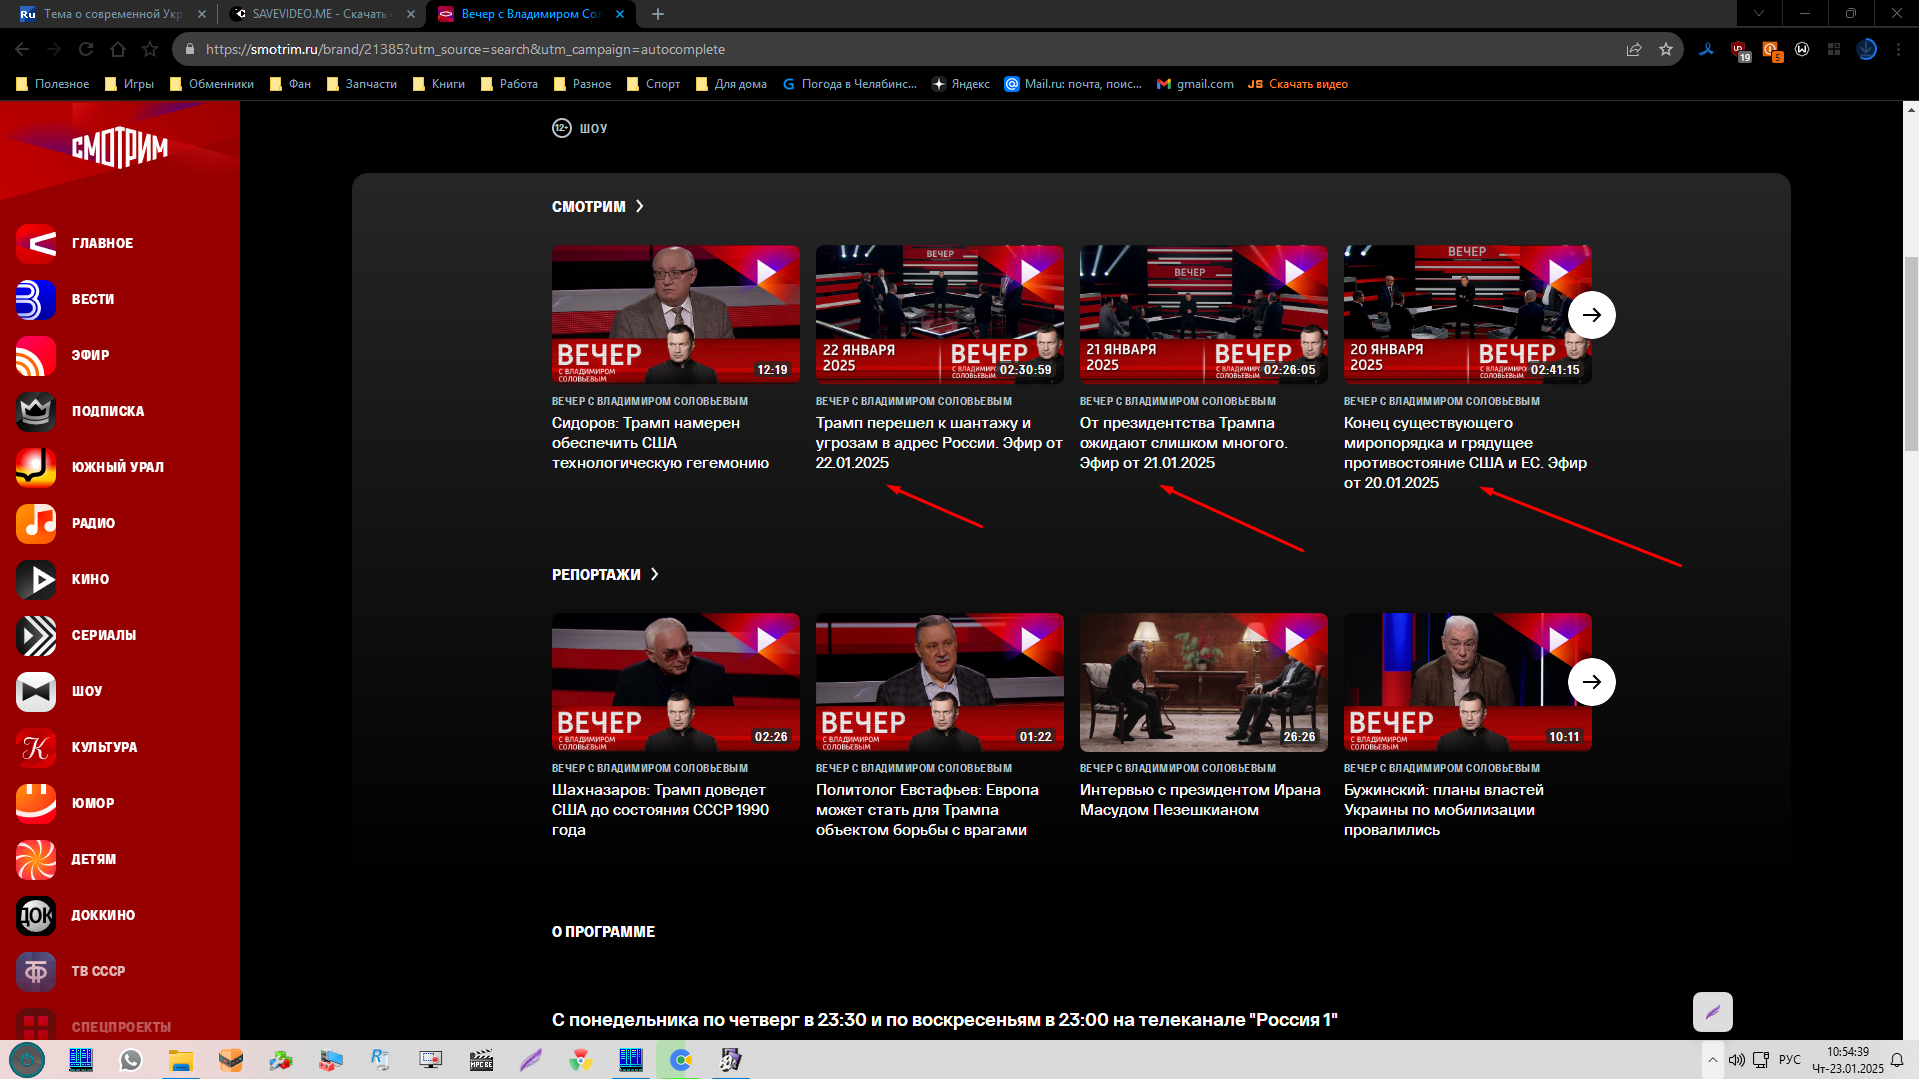Open WhatsApp from the taskbar
The image size is (1919, 1079).
(131, 1060)
